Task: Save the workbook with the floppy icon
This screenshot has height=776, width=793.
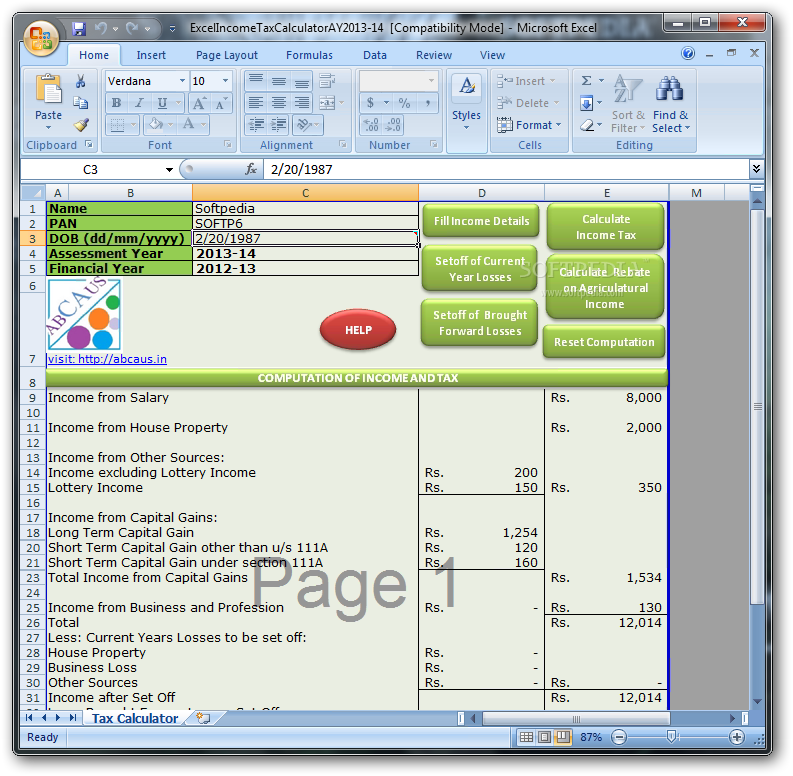Action: click(78, 28)
